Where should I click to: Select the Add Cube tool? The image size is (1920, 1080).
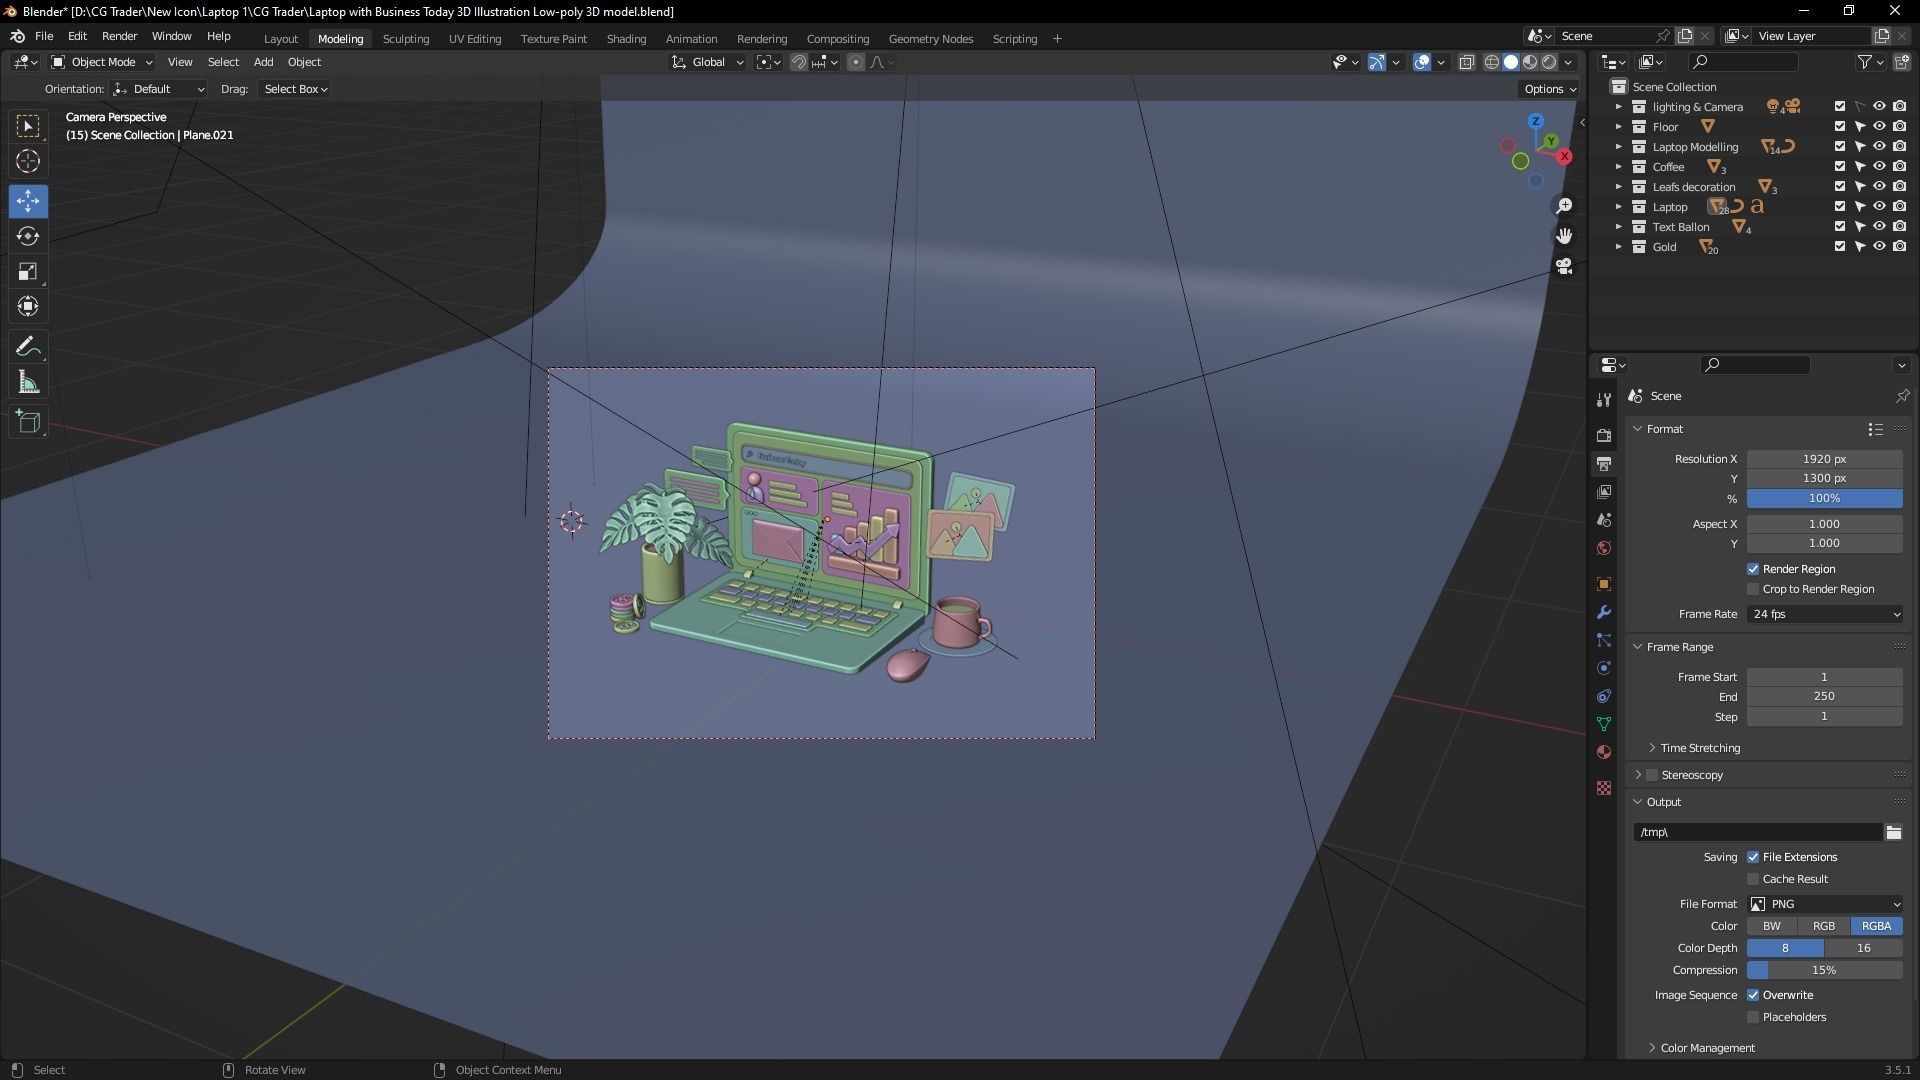(28, 422)
